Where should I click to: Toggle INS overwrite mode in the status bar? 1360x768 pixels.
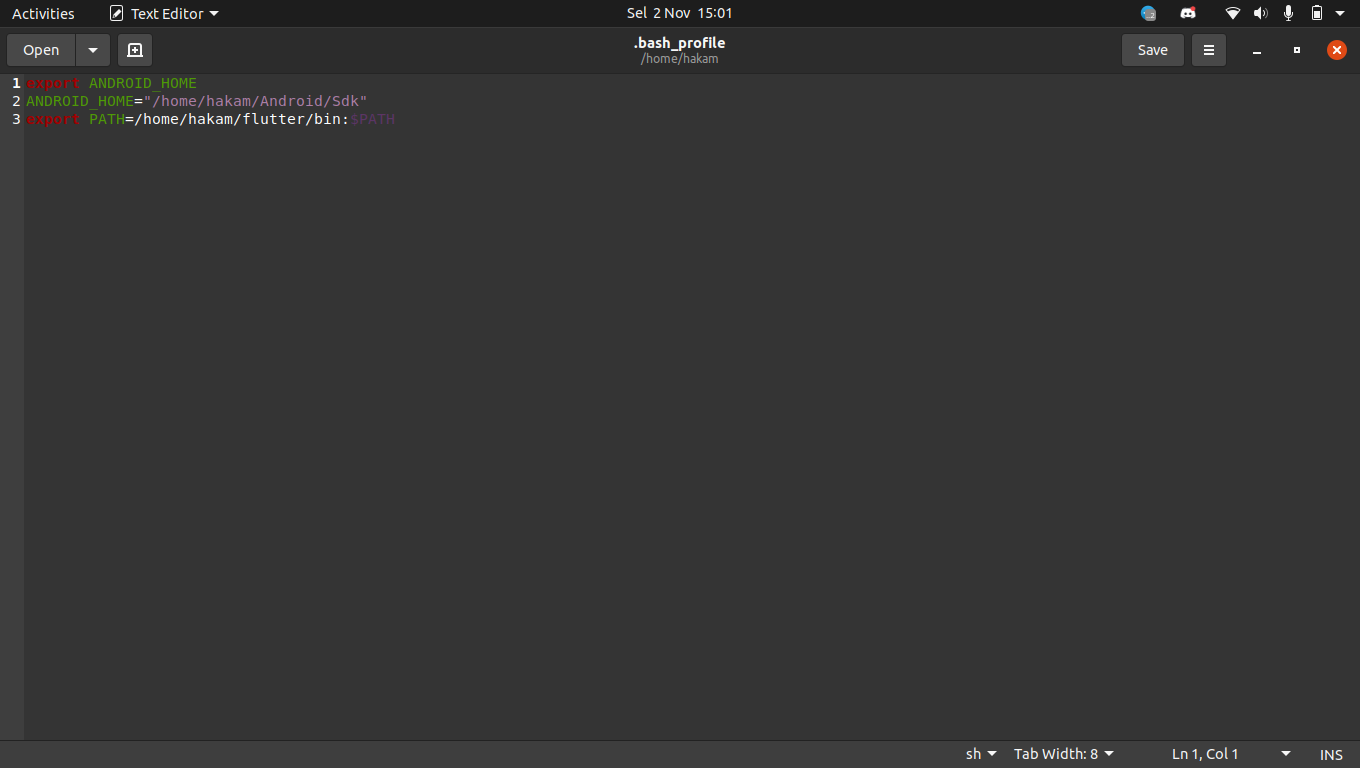point(1330,754)
